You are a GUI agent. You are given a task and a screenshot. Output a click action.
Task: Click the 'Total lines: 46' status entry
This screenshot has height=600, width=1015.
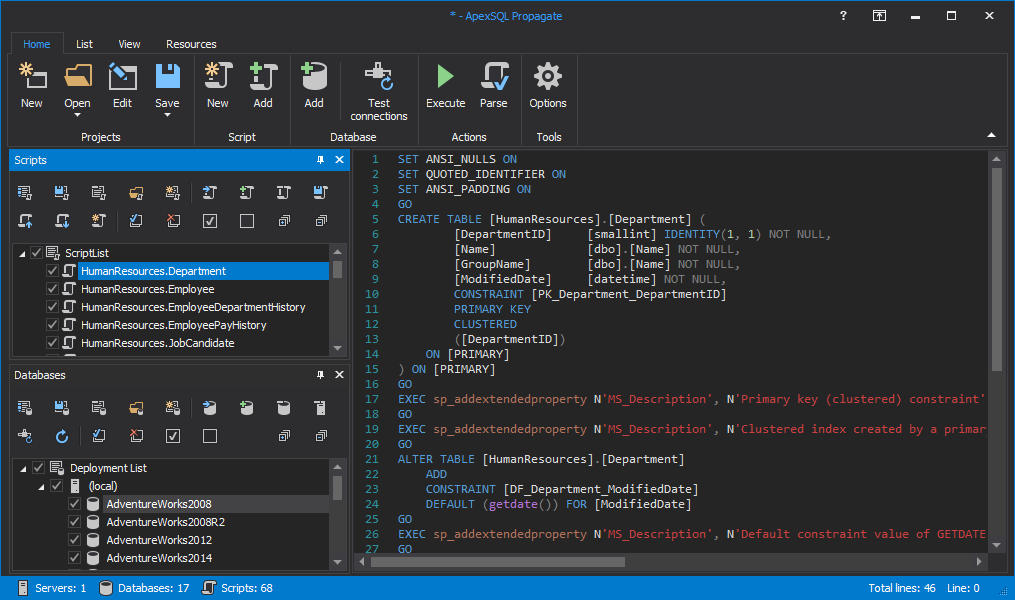point(902,588)
